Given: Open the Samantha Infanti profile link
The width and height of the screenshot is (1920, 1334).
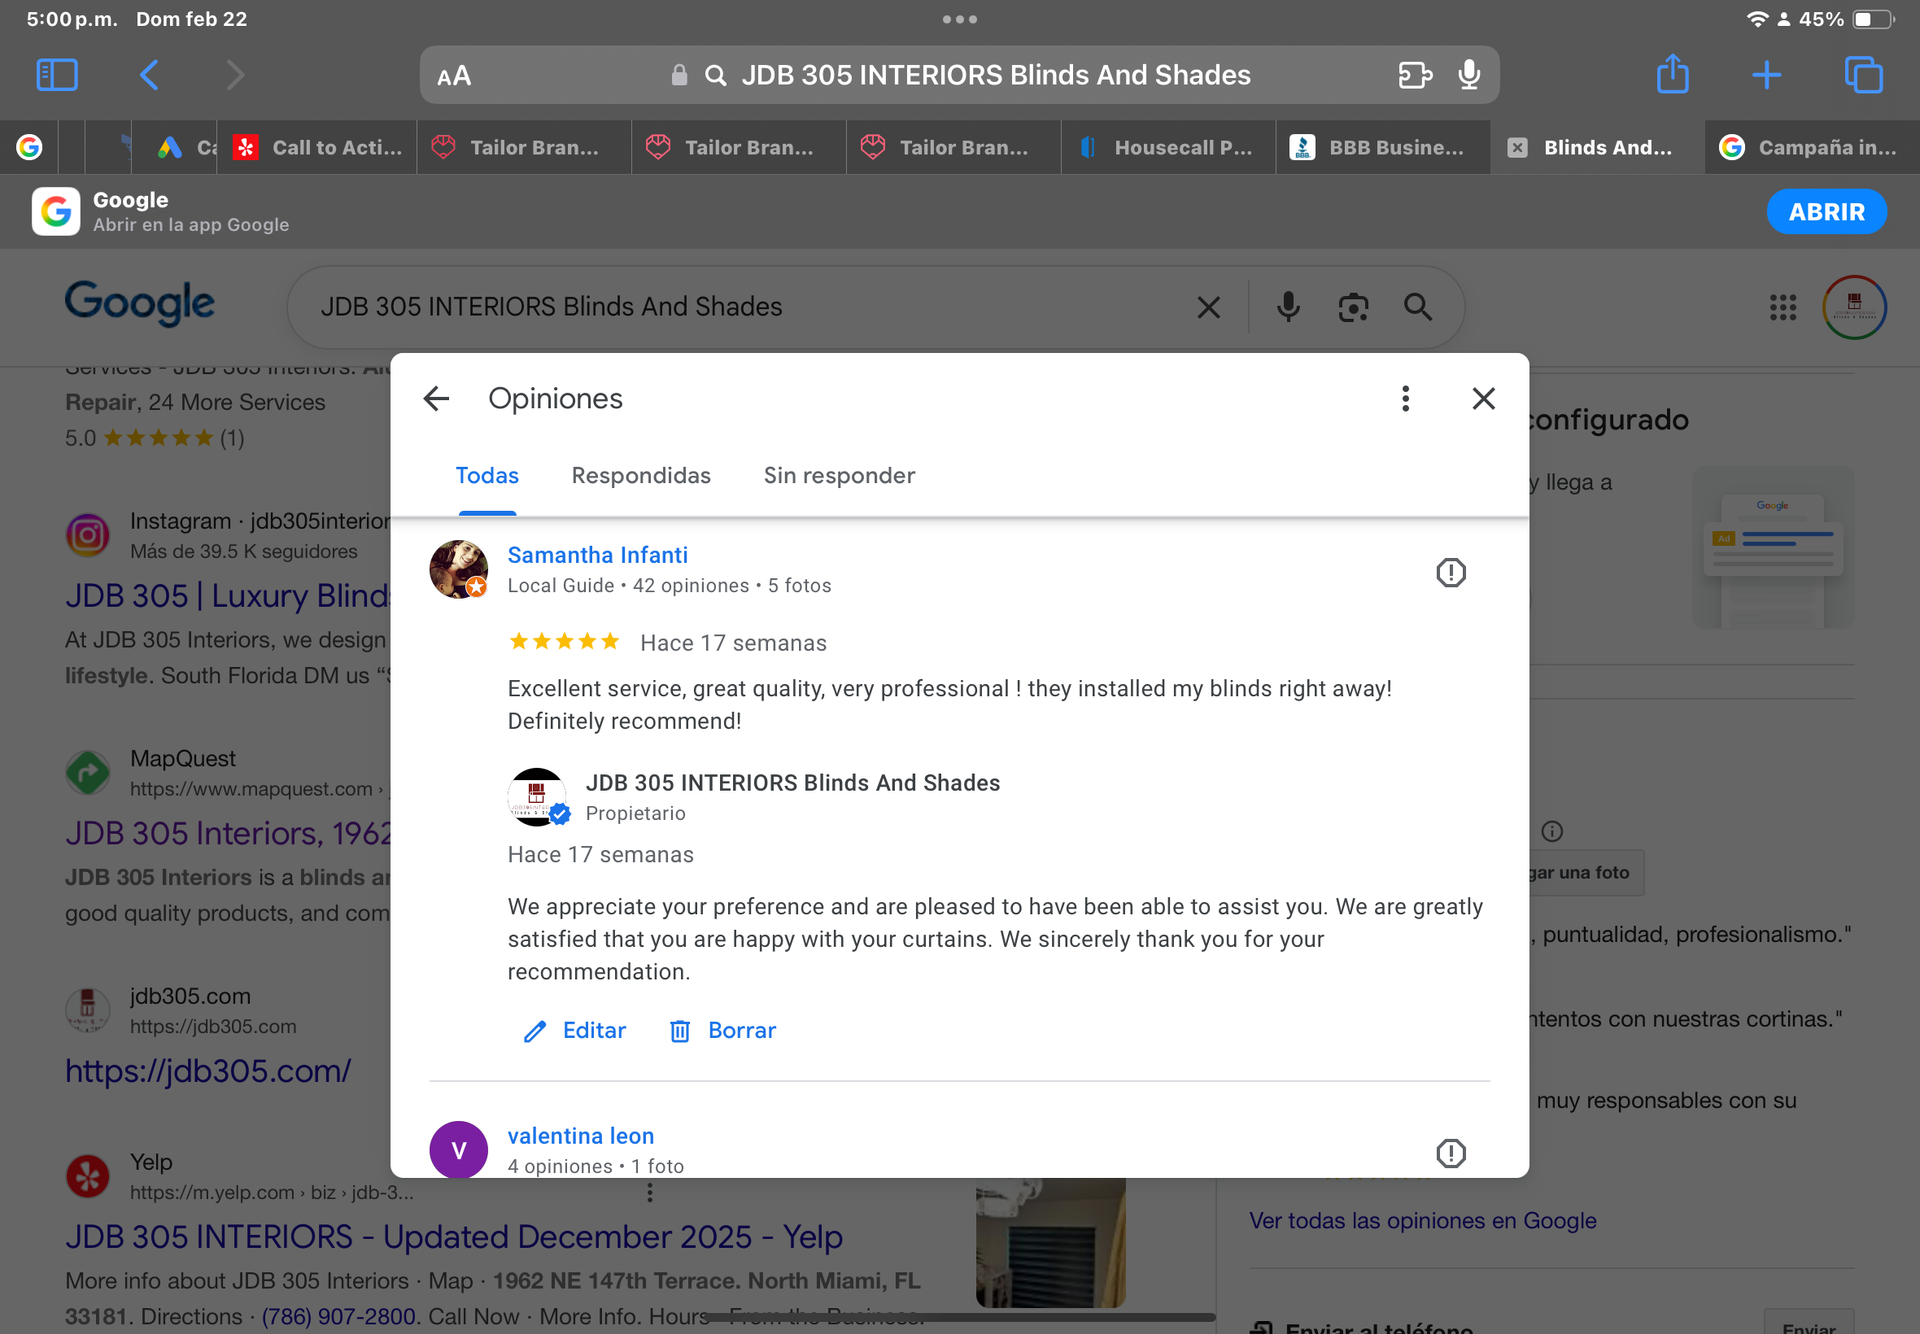Looking at the screenshot, I should (597, 555).
